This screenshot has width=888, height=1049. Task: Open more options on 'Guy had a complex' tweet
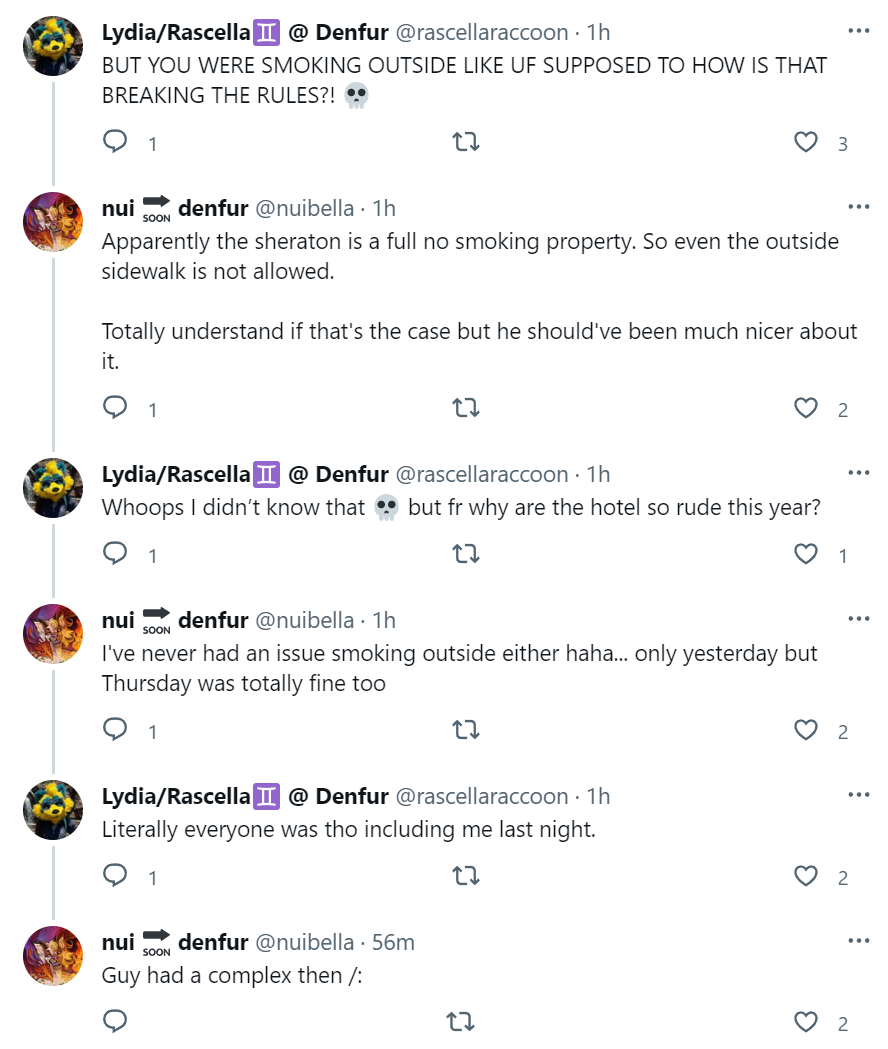pyautogui.click(x=859, y=941)
